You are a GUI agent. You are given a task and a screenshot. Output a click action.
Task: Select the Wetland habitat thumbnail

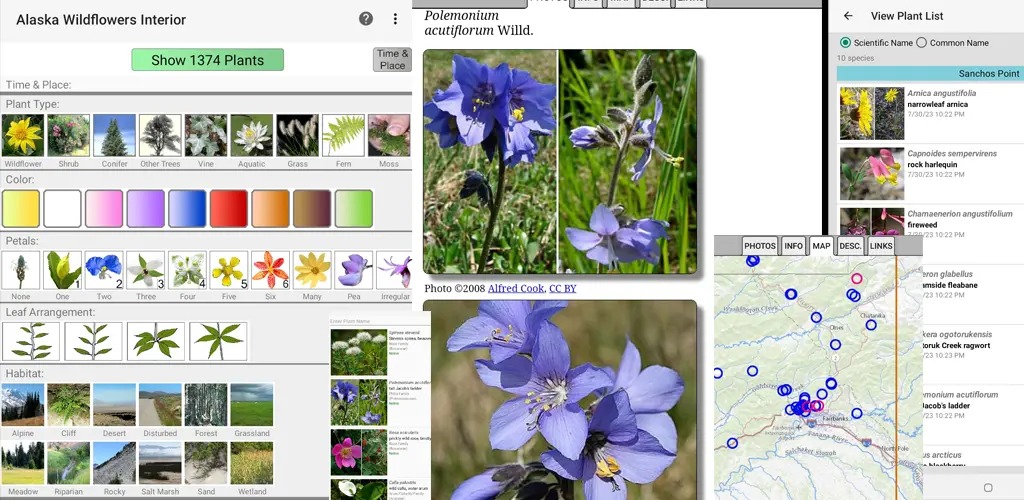[x=251, y=463]
